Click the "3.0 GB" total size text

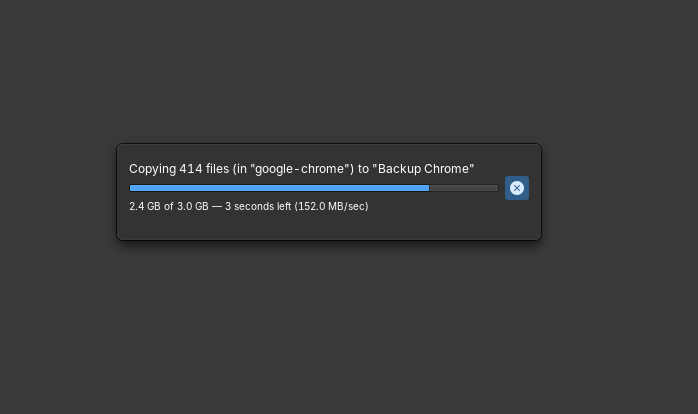click(x=193, y=206)
